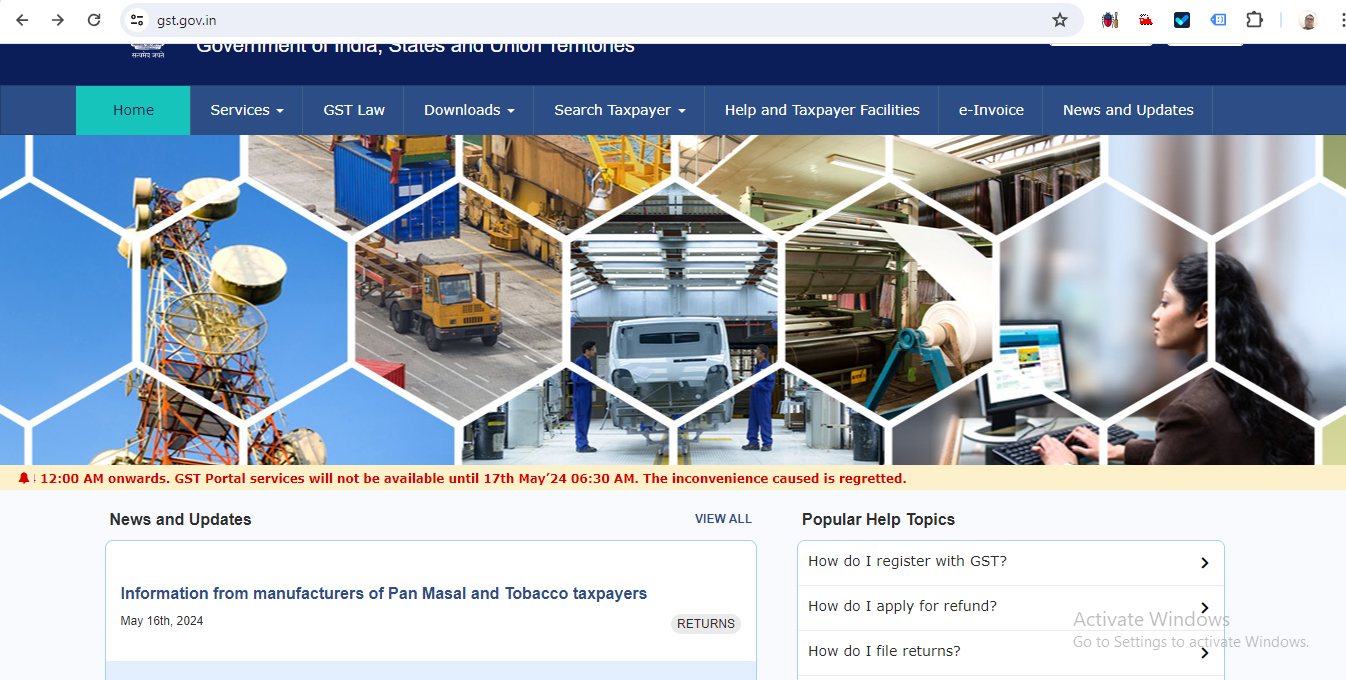Open the Extensions puzzle-piece icon
This screenshot has width=1346, height=680.
[x=1254, y=20]
